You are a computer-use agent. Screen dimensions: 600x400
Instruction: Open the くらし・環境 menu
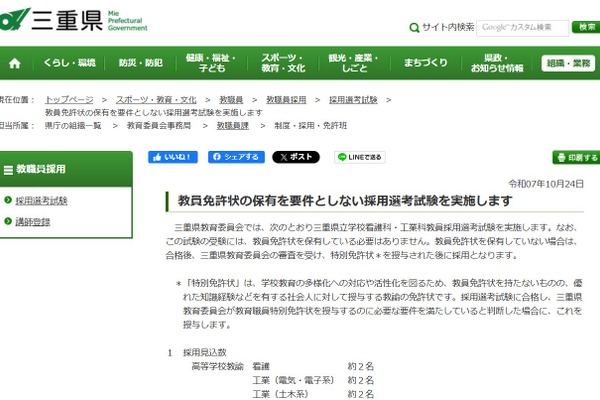tap(69, 63)
